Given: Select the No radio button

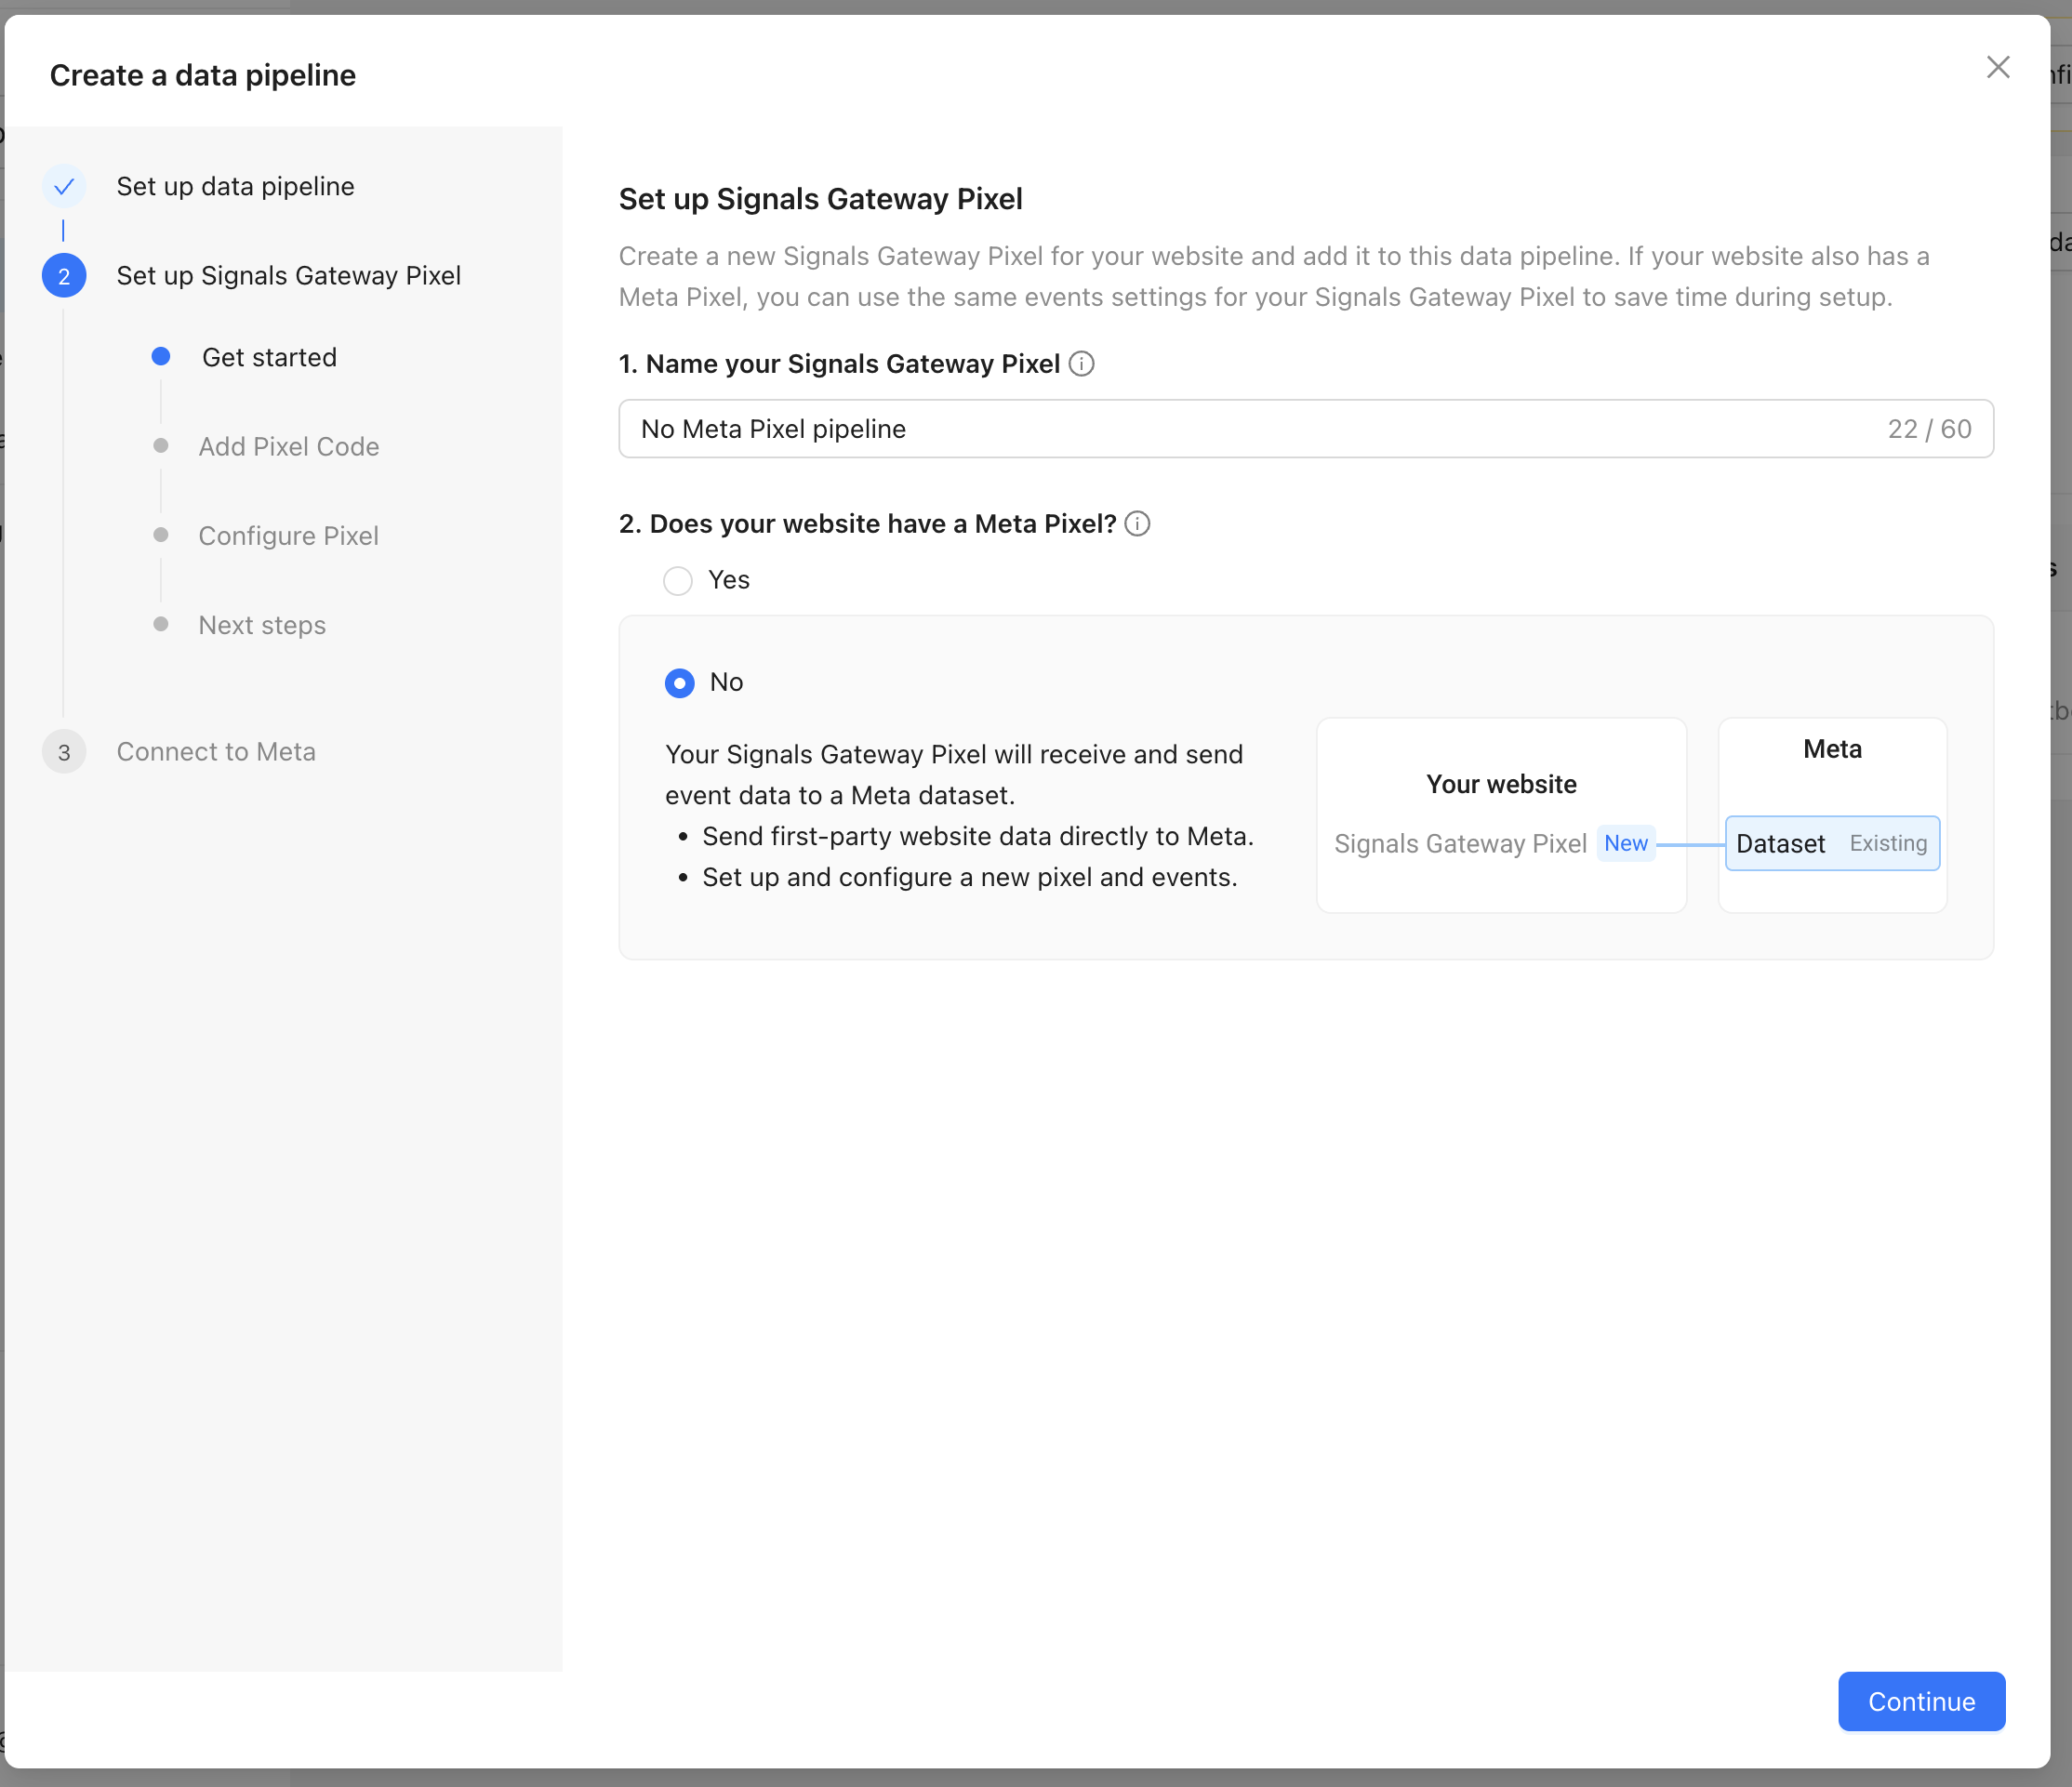Looking at the screenshot, I should (x=680, y=683).
